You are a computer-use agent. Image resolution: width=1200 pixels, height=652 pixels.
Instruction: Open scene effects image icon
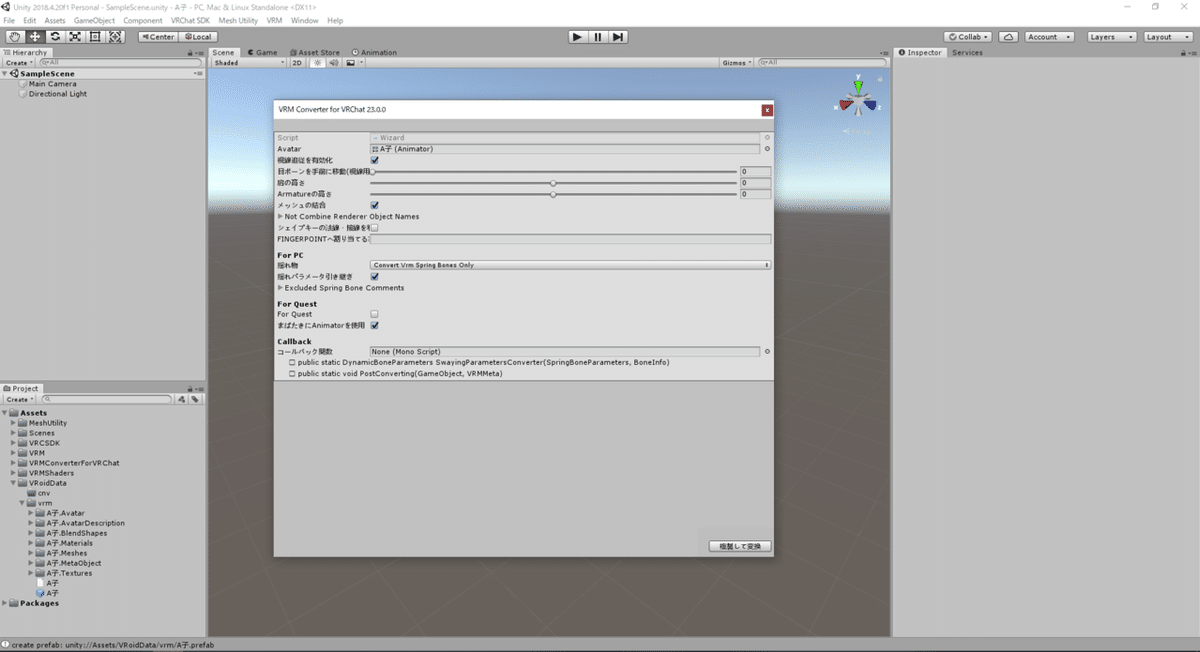(350, 62)
